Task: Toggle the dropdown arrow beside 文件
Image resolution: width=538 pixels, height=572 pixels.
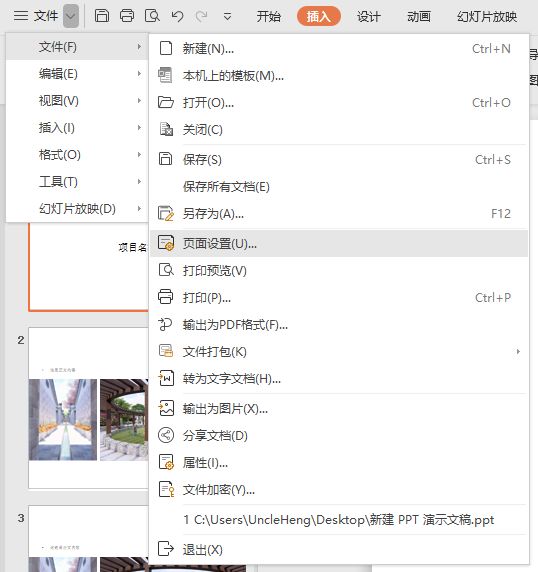Action: (x=71, y=16)
